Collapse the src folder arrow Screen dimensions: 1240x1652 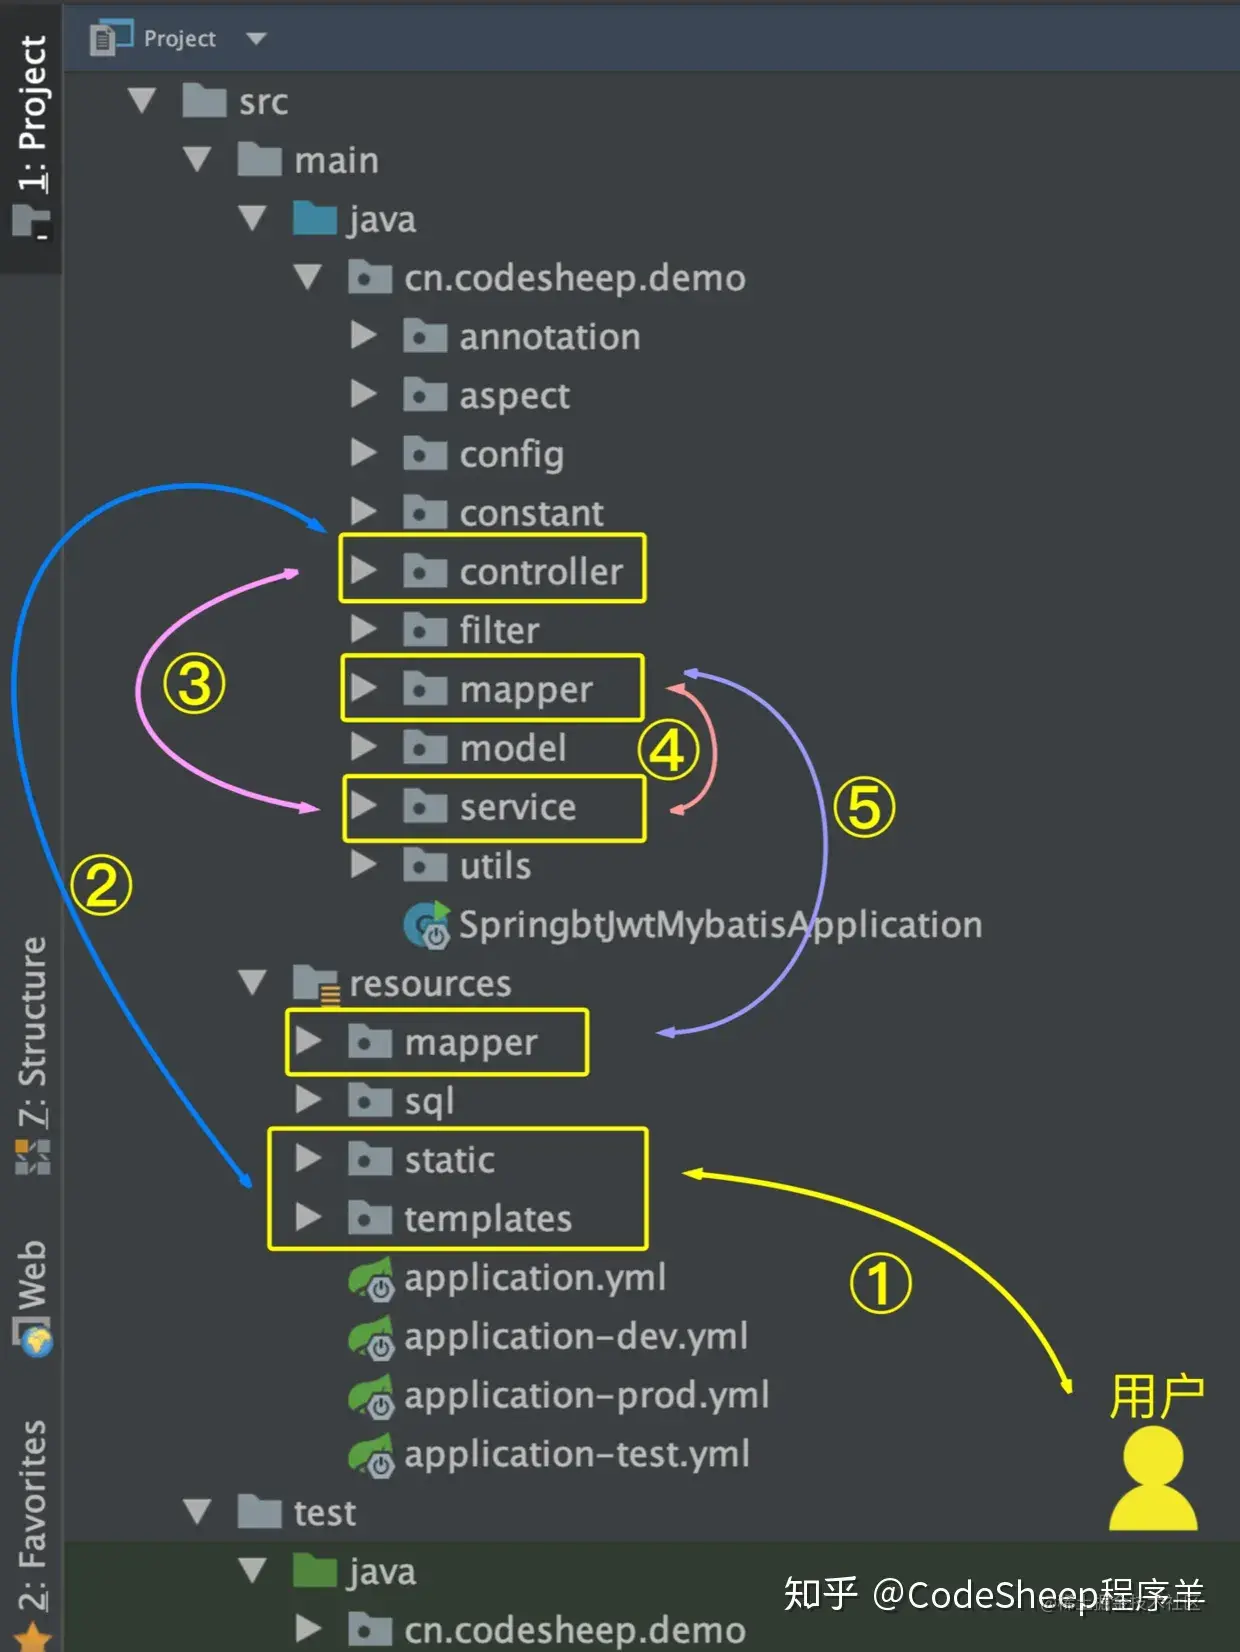pos(143,101)
